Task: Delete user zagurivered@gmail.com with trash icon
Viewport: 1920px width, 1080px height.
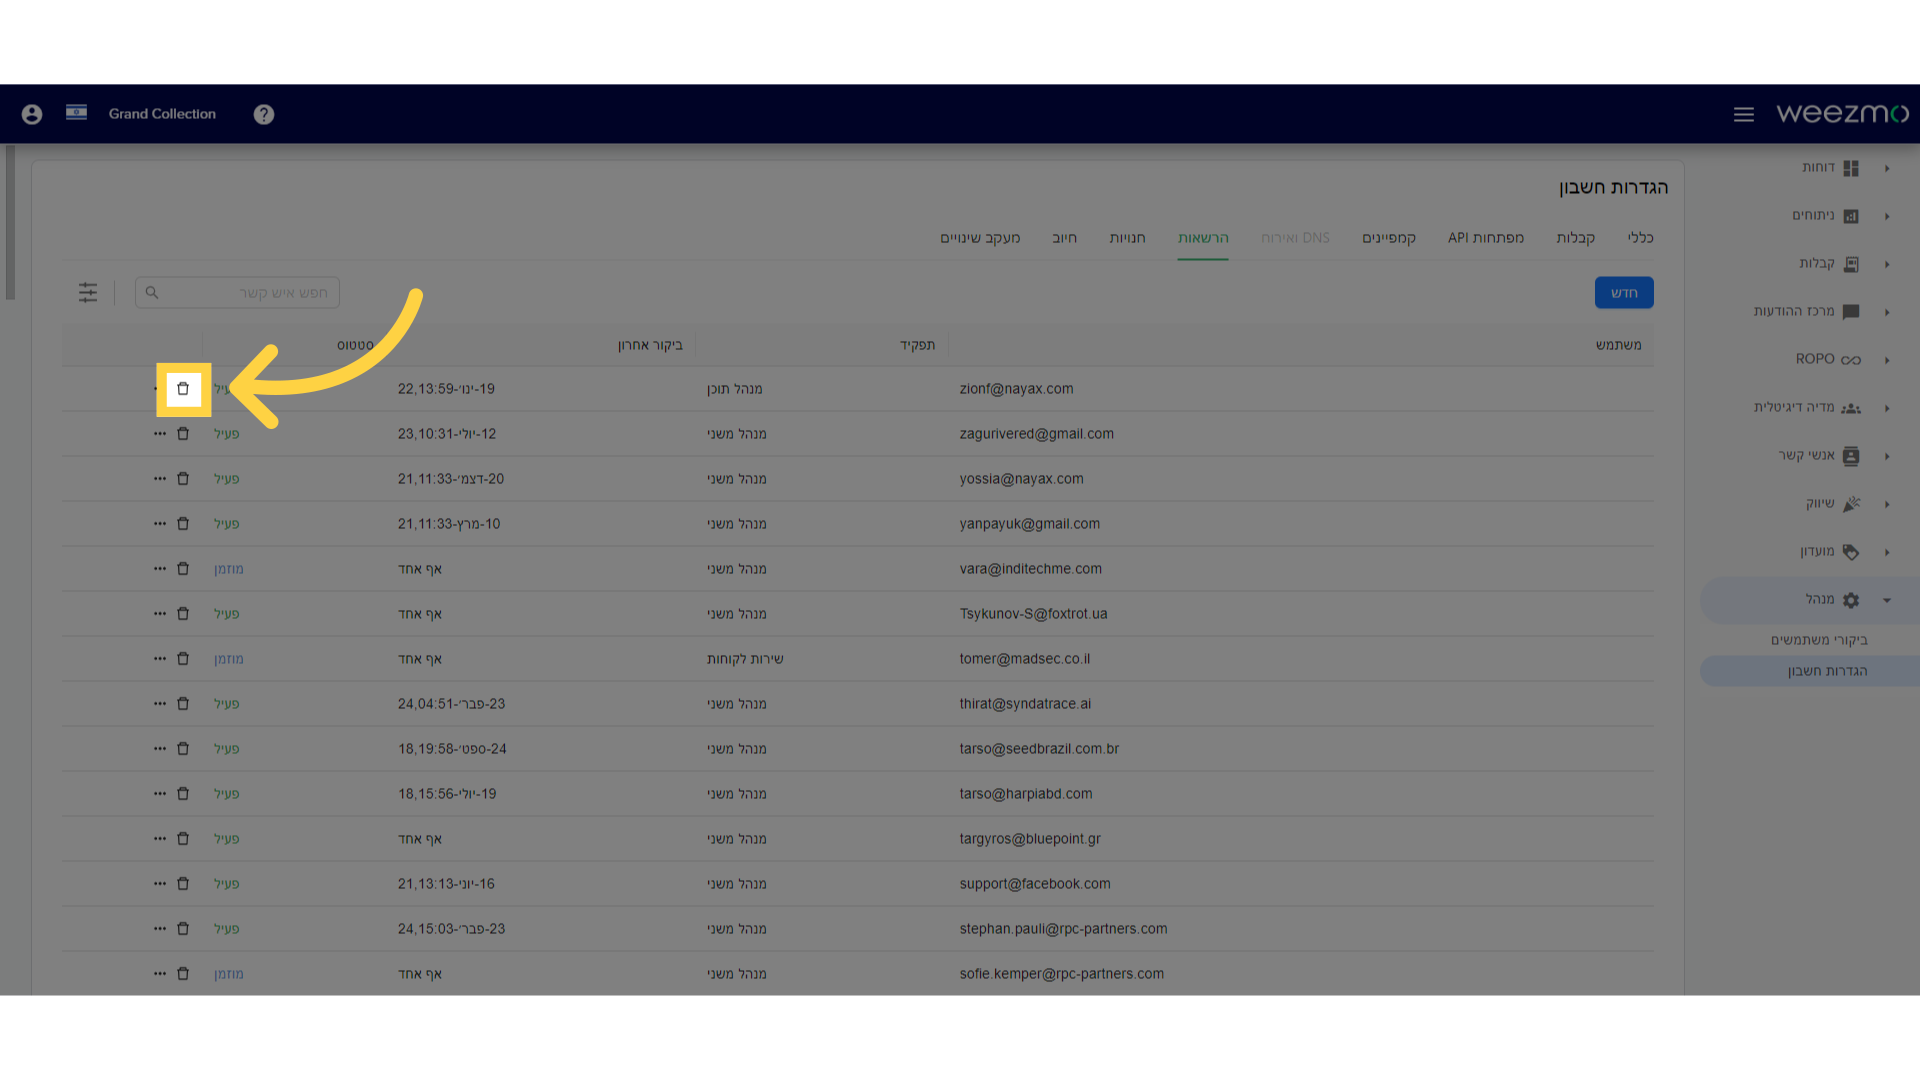Action: (x=183, y=434)
